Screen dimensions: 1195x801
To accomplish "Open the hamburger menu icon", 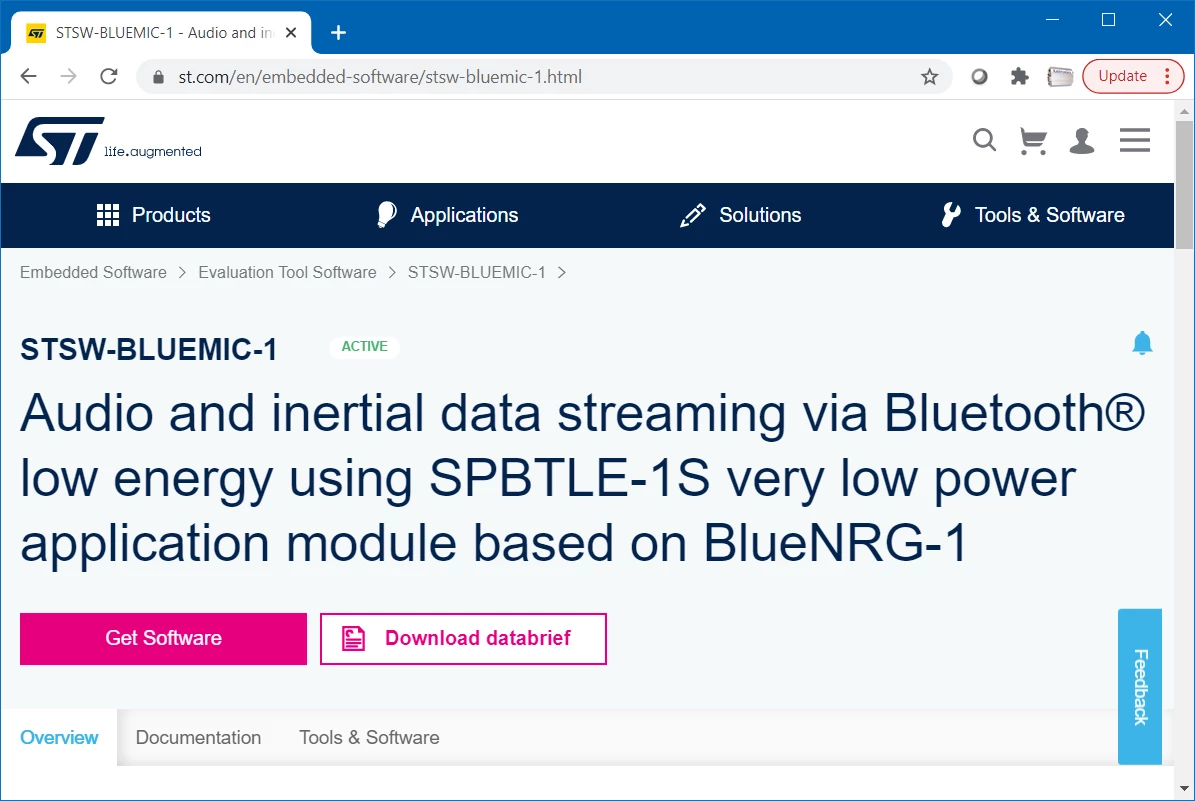I will [x=1134, y=140].
